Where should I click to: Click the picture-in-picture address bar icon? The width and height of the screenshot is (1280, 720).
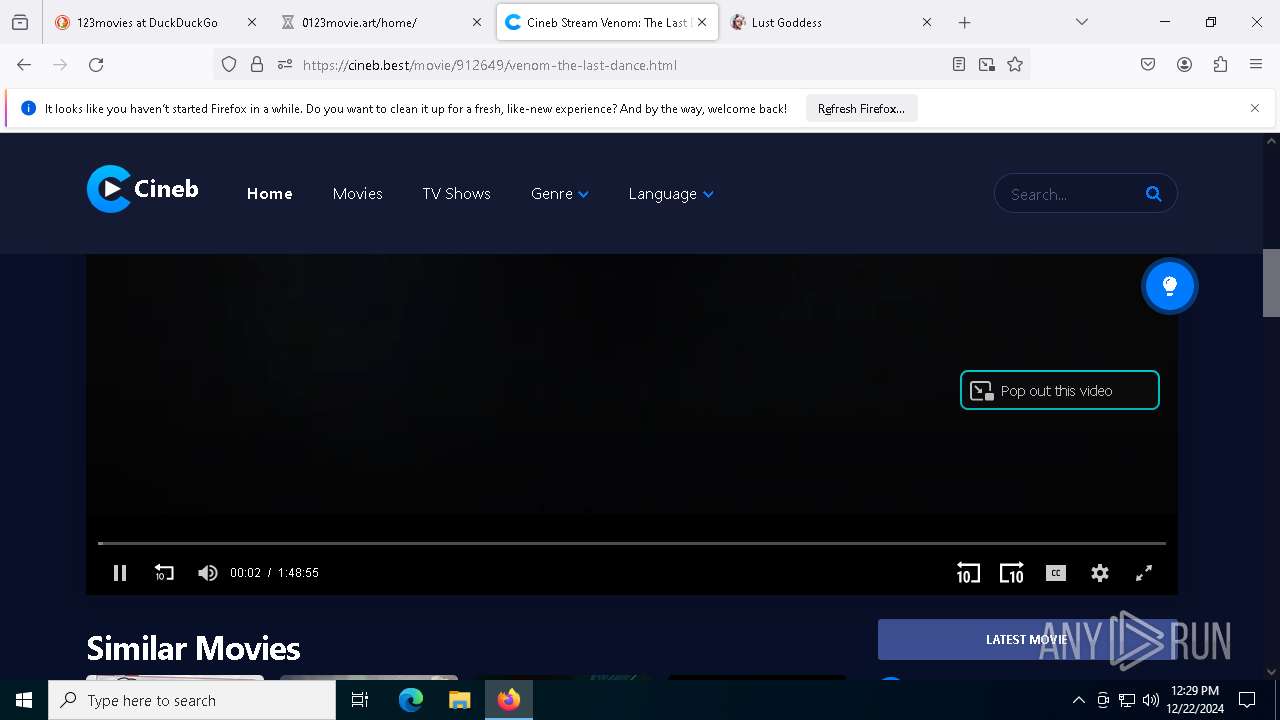987,65
